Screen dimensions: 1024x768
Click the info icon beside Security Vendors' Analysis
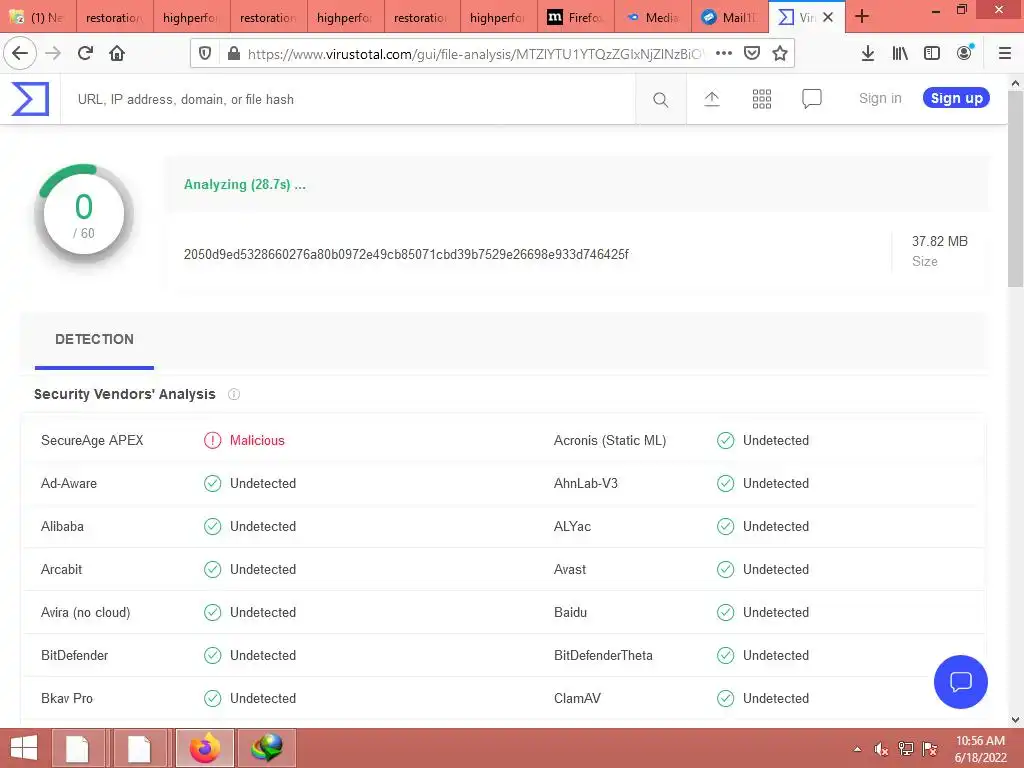(x=234, y=394)
